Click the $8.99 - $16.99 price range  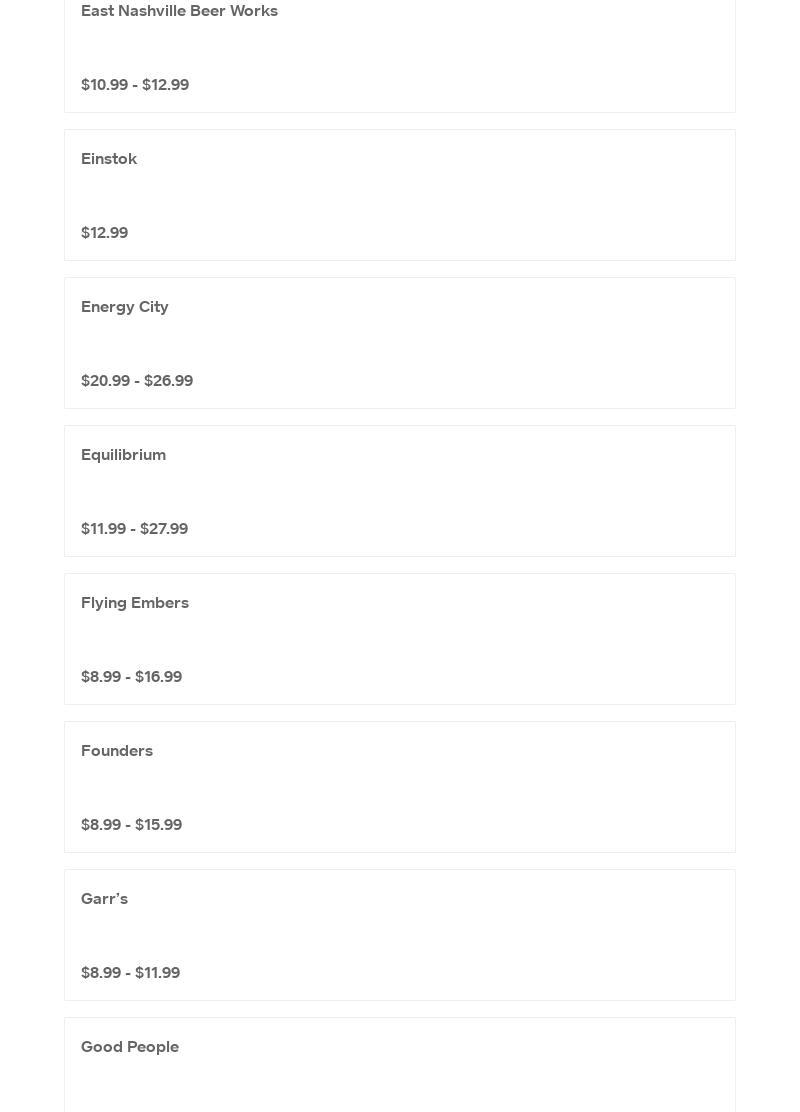(131, 677)
